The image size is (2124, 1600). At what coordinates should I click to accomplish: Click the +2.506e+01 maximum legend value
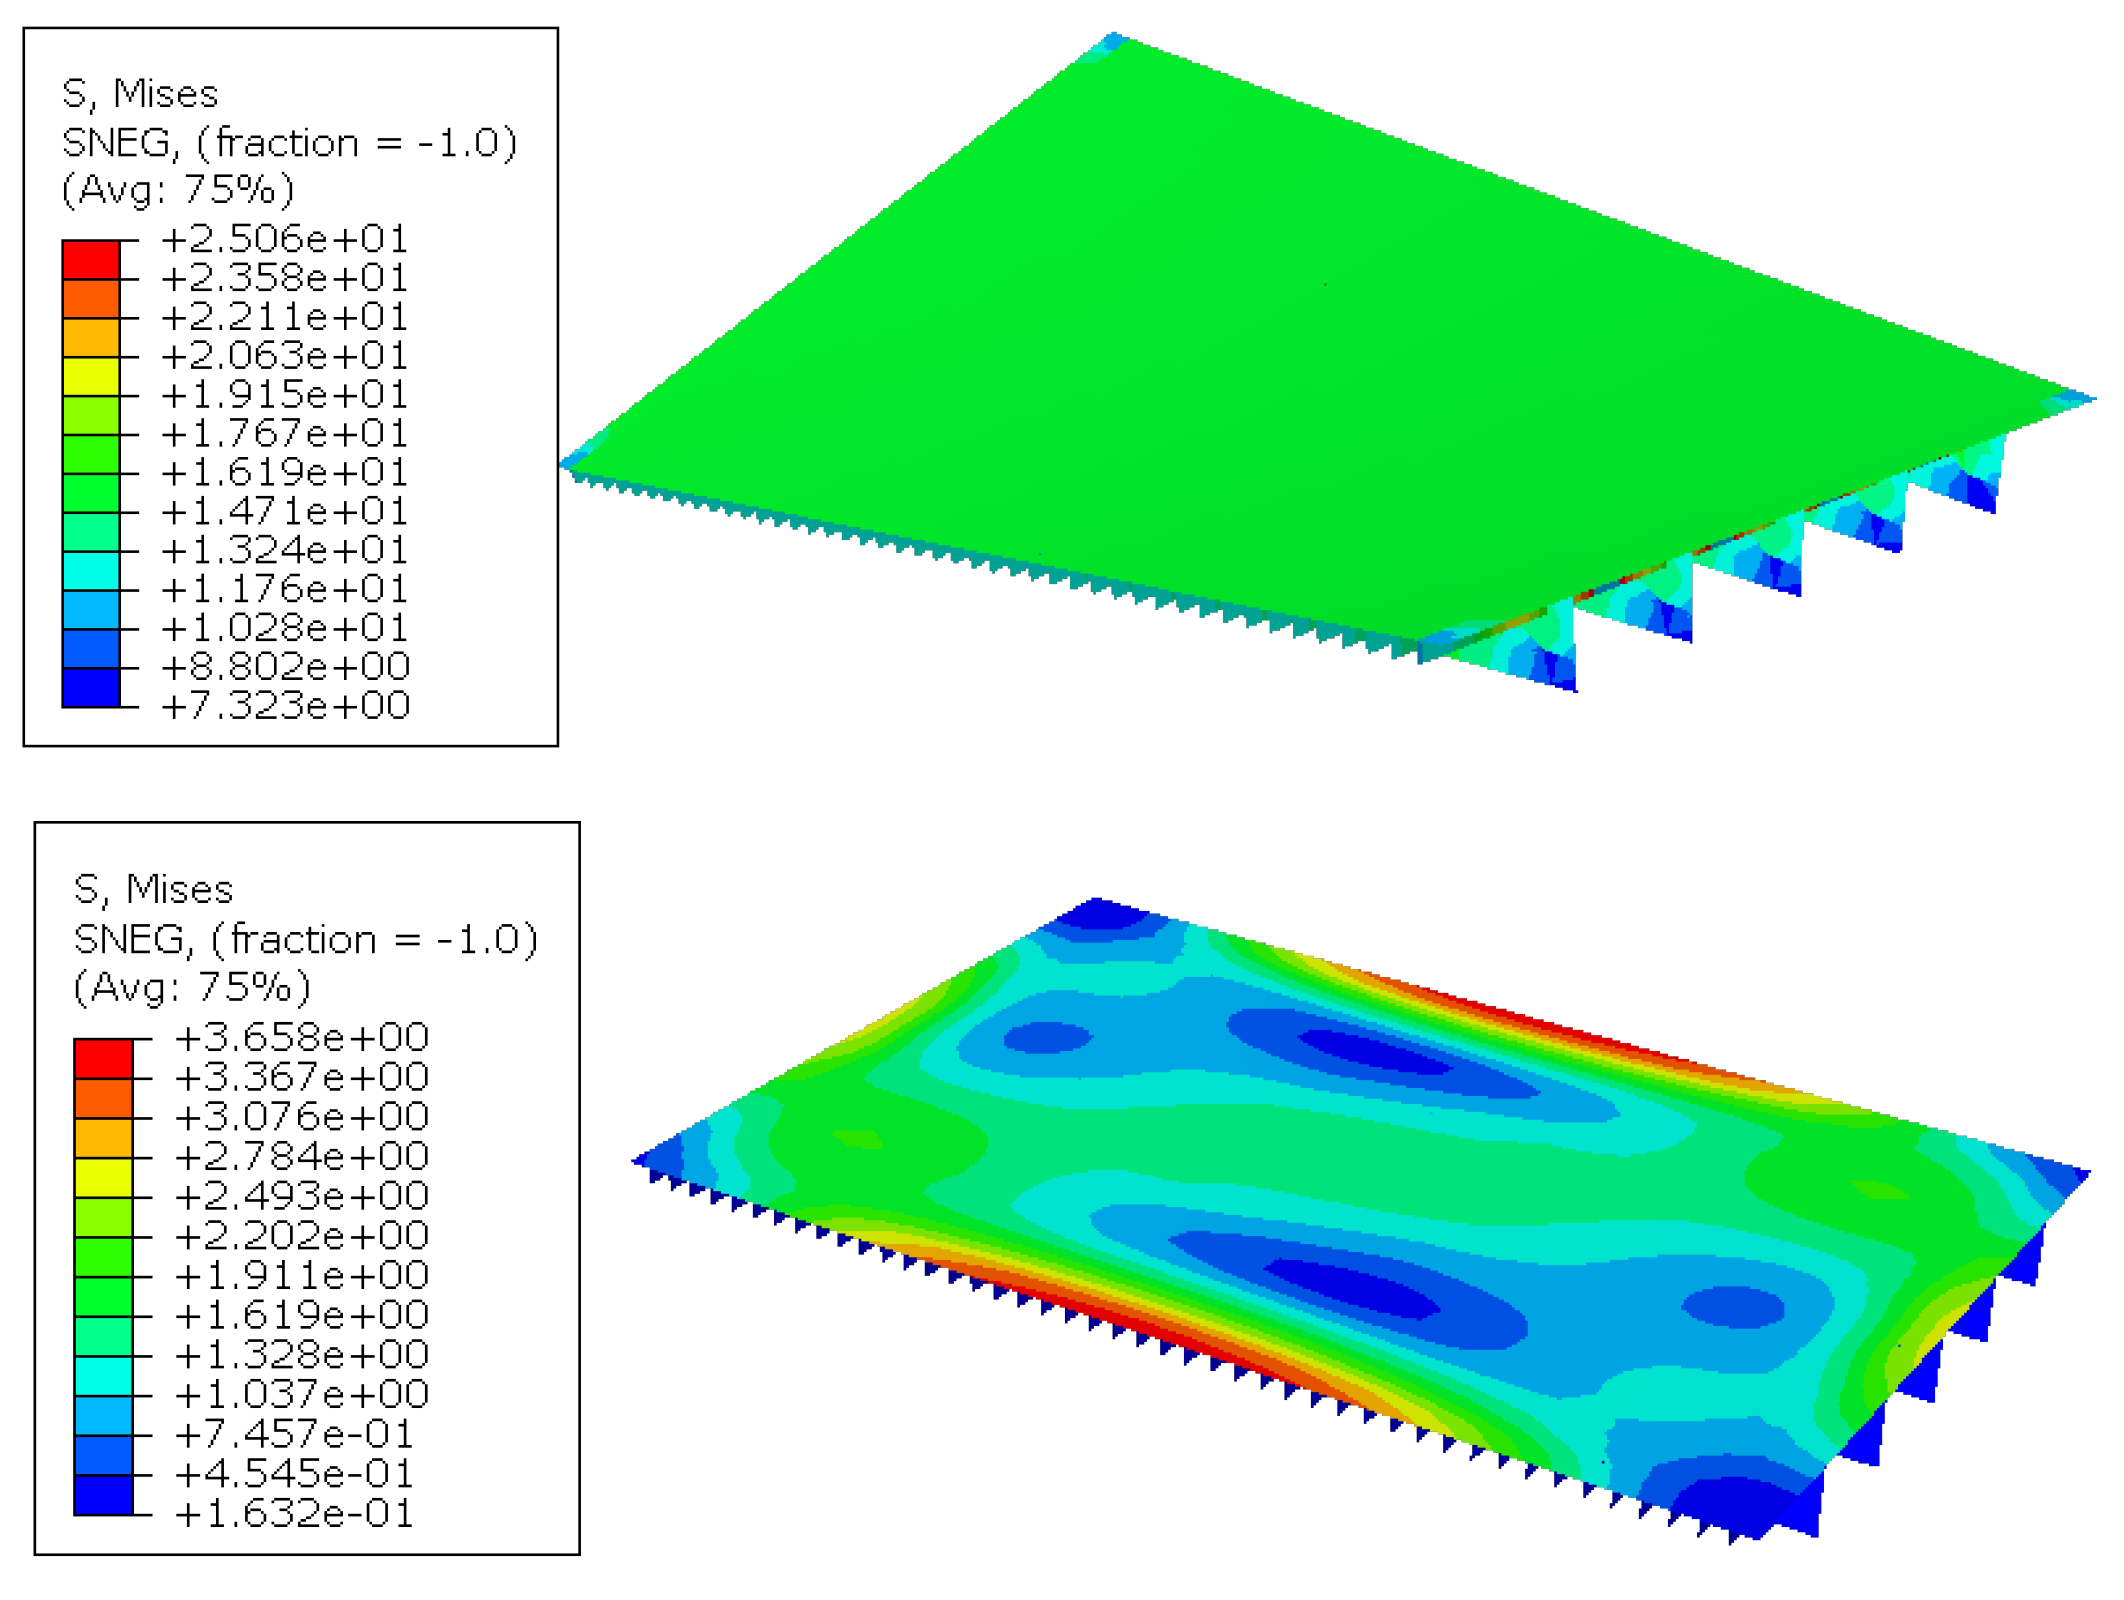(284, 239)
